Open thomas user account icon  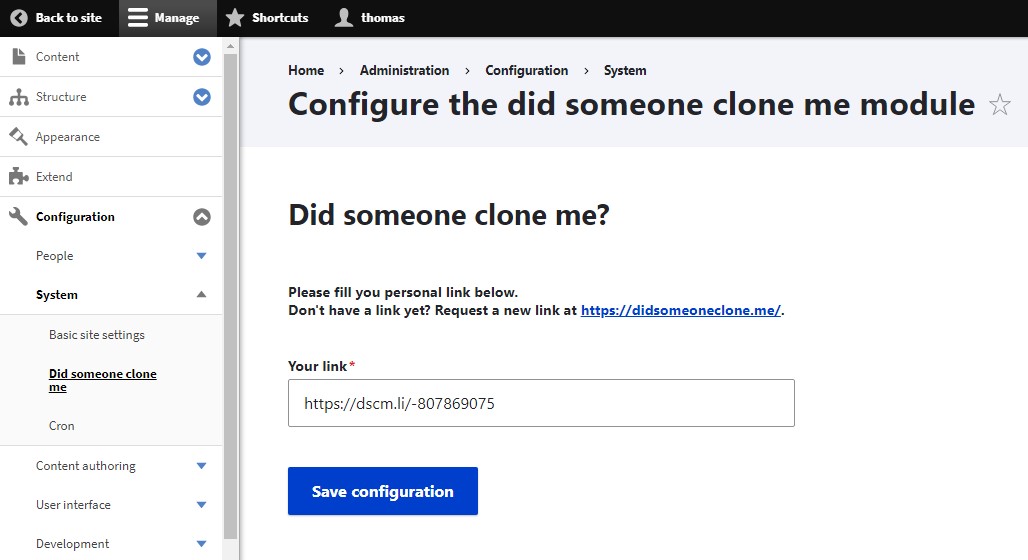click(344, 18)
